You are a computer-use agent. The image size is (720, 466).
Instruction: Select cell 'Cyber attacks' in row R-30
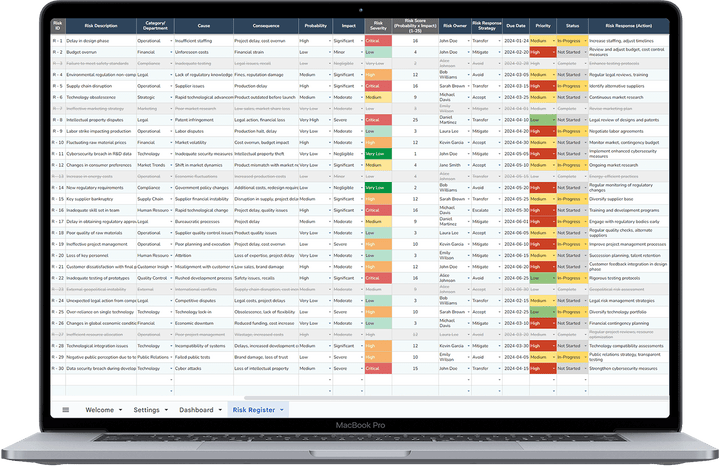tap(204, 368)
